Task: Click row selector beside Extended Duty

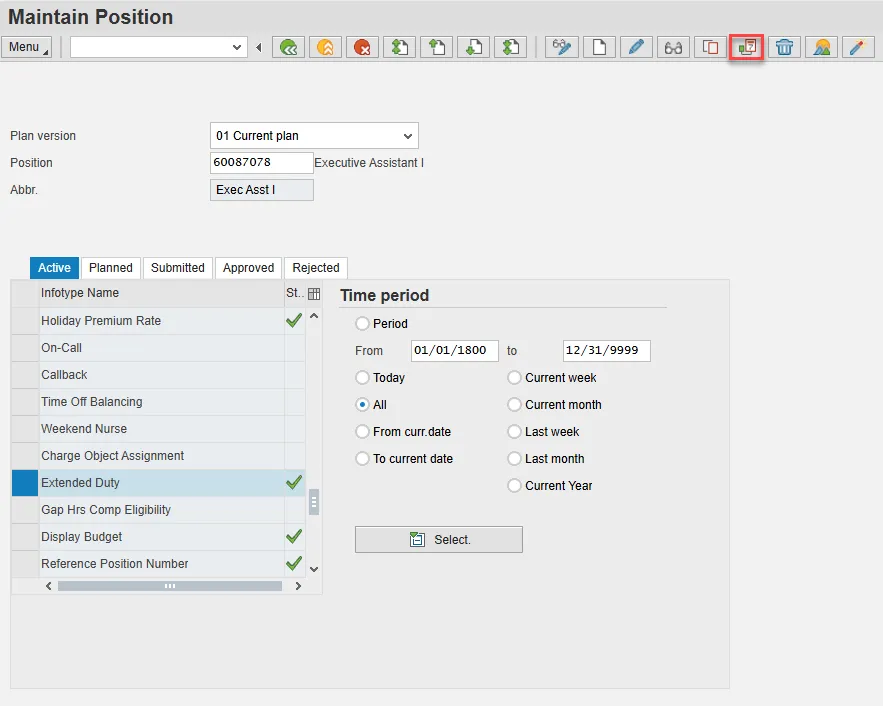Action: point(25,483)
